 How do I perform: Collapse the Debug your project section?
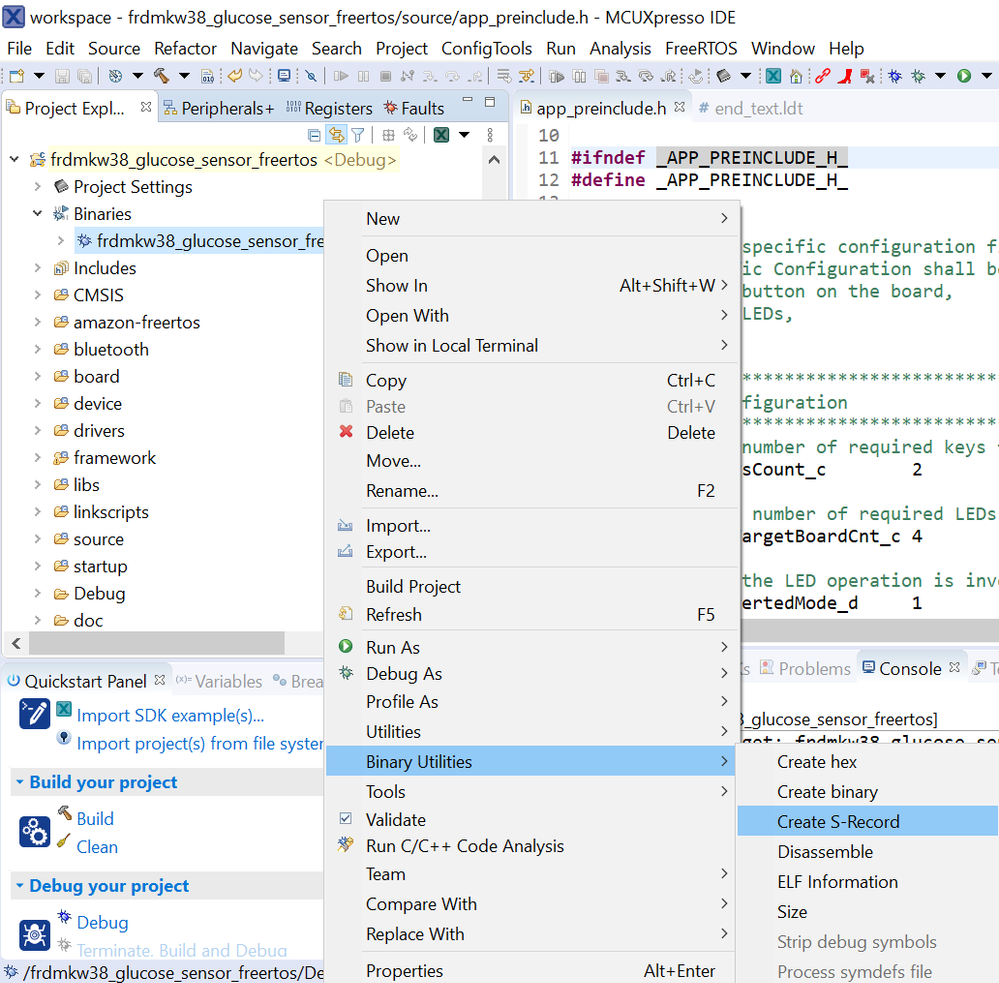coord(19,886)
